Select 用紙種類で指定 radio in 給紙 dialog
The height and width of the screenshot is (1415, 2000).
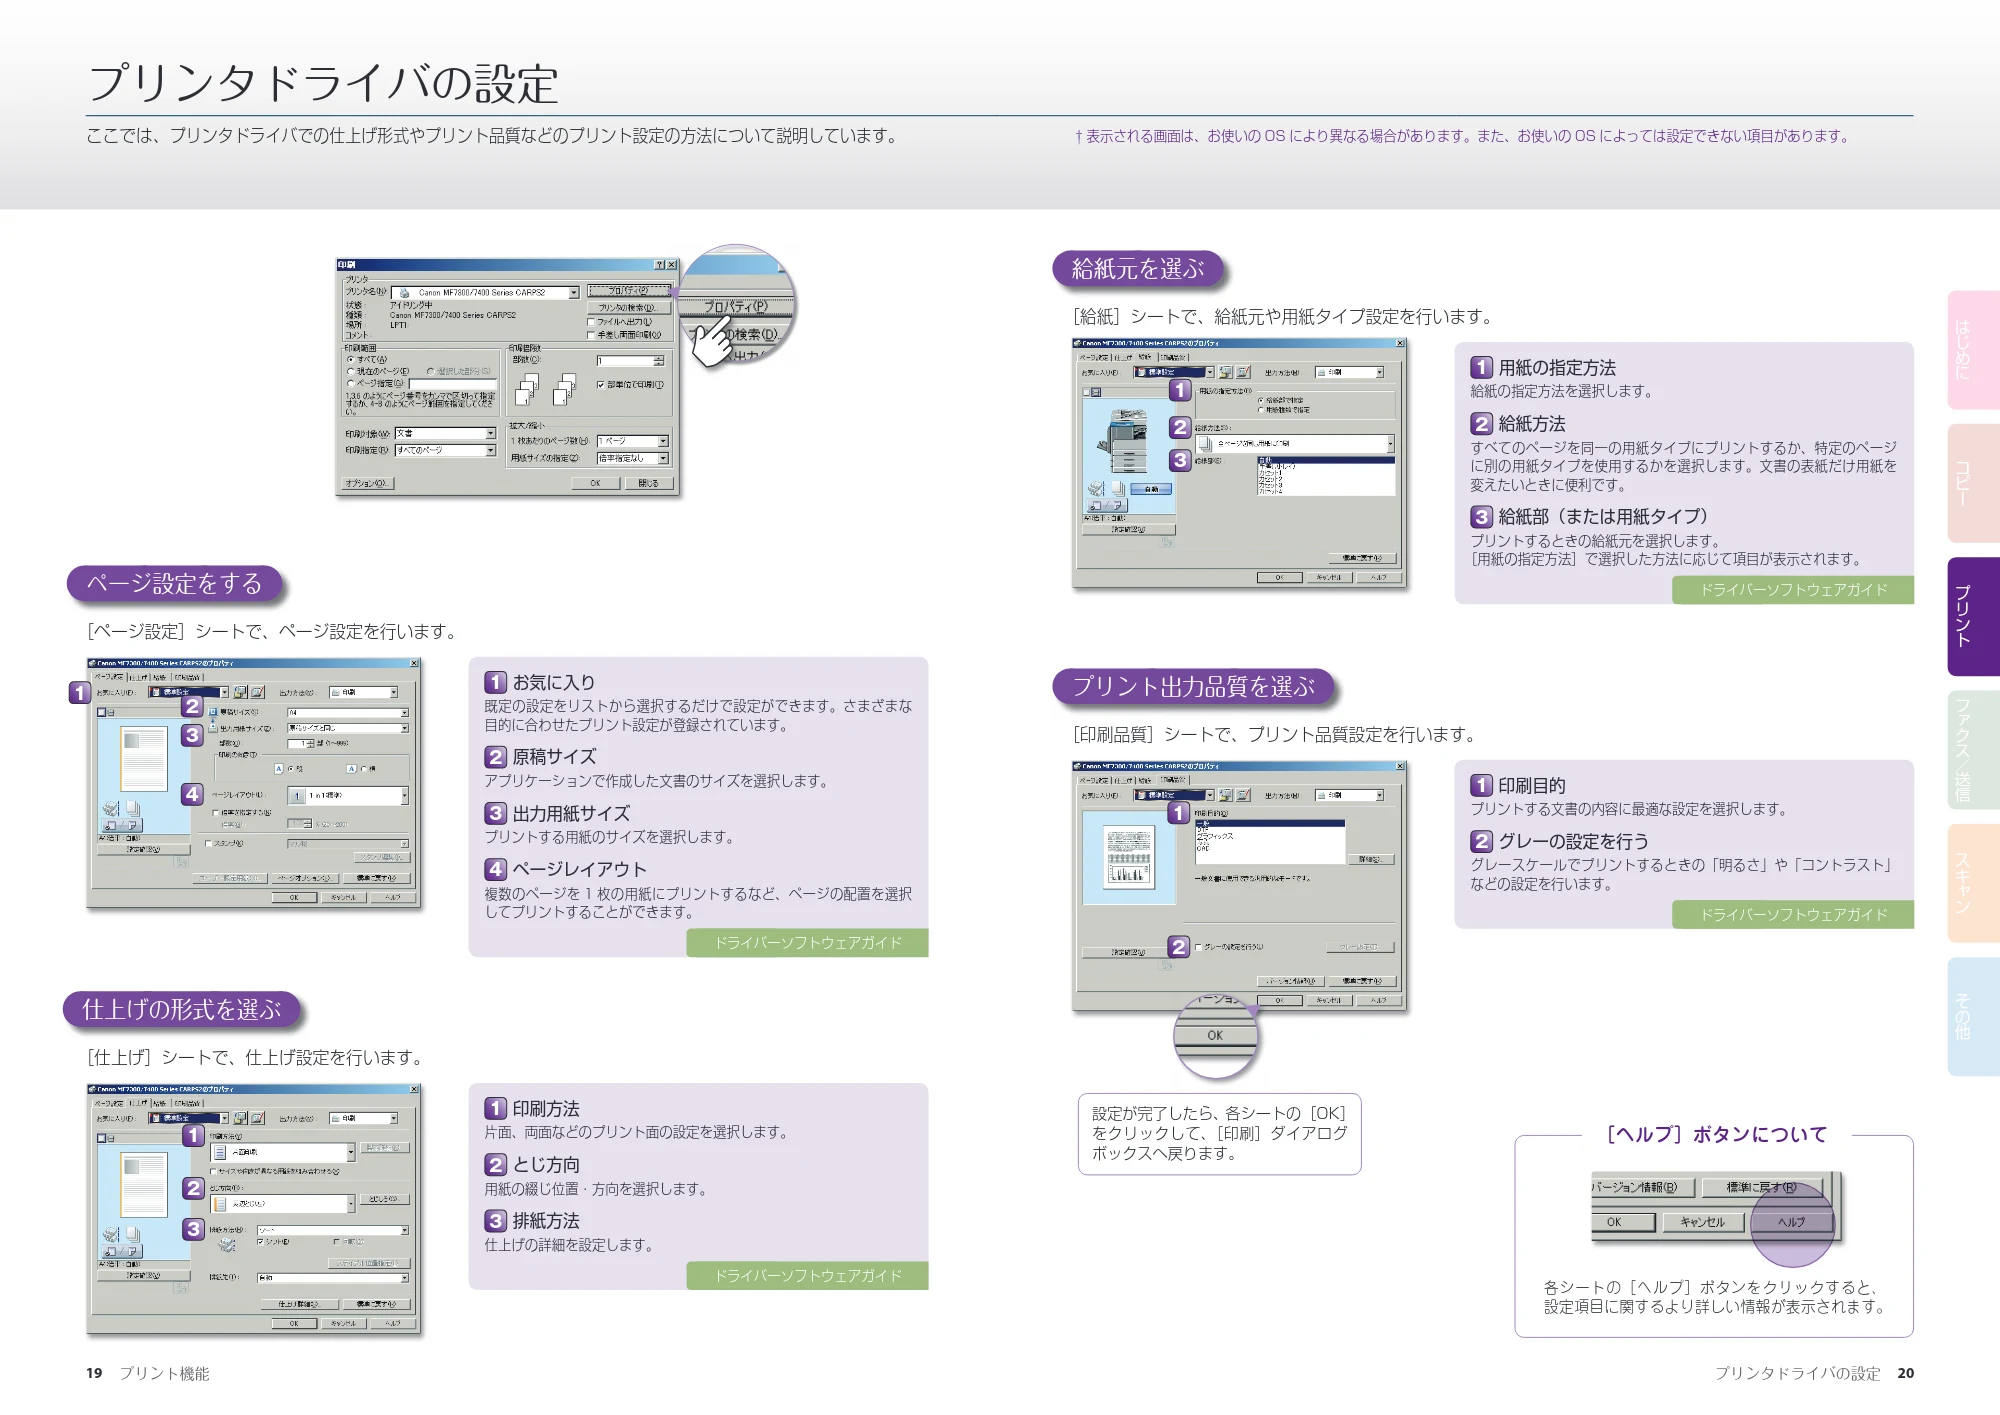(x=1261, y=410)
